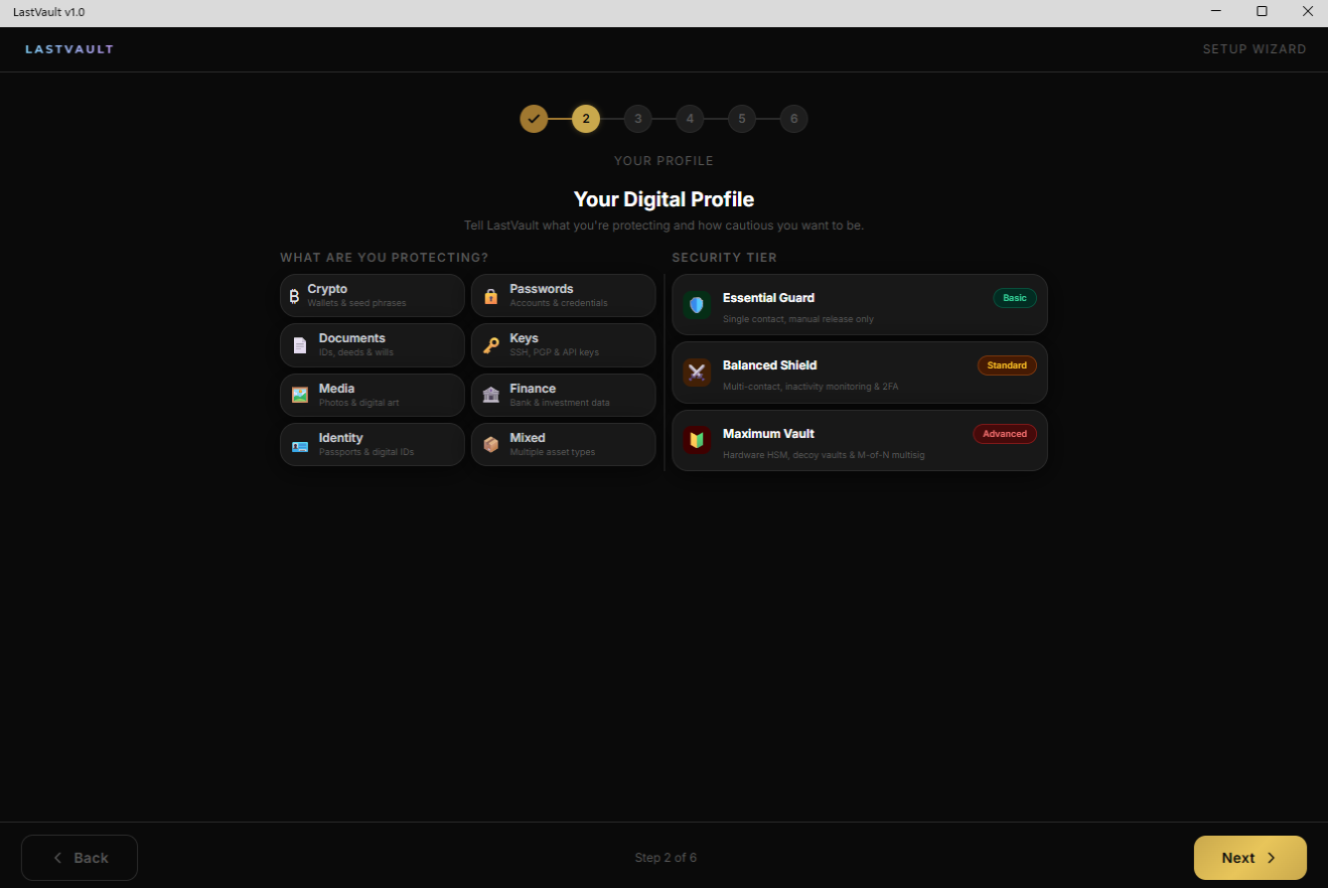This screenshot has height=888, width=1328.
Task: Click the Bitcoin icon on Crypto card
Action: (294, 296)
